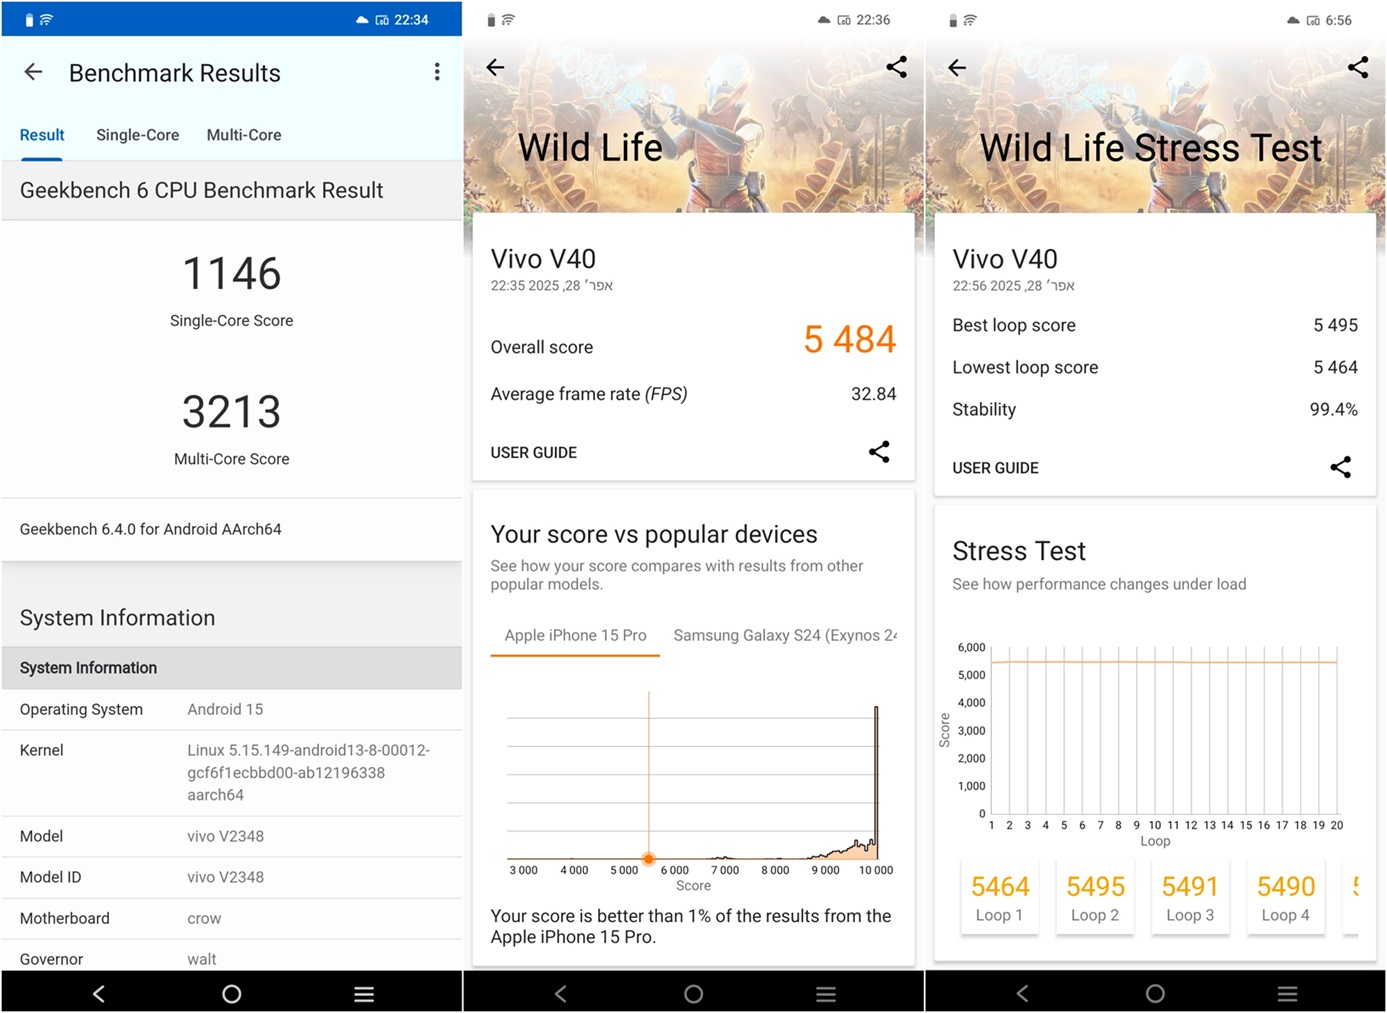Share Wild Life result from top bar
This screenshot has width=1387, height=1013.
[896, 67]
